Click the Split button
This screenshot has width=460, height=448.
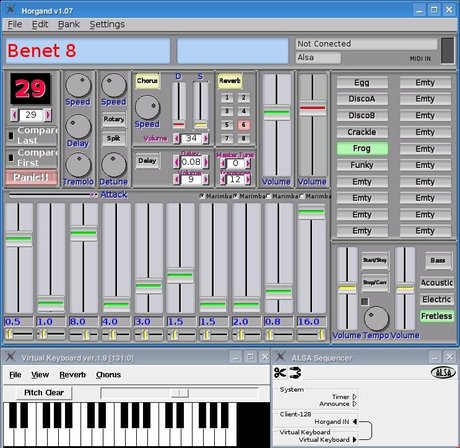tap(114, 138)
